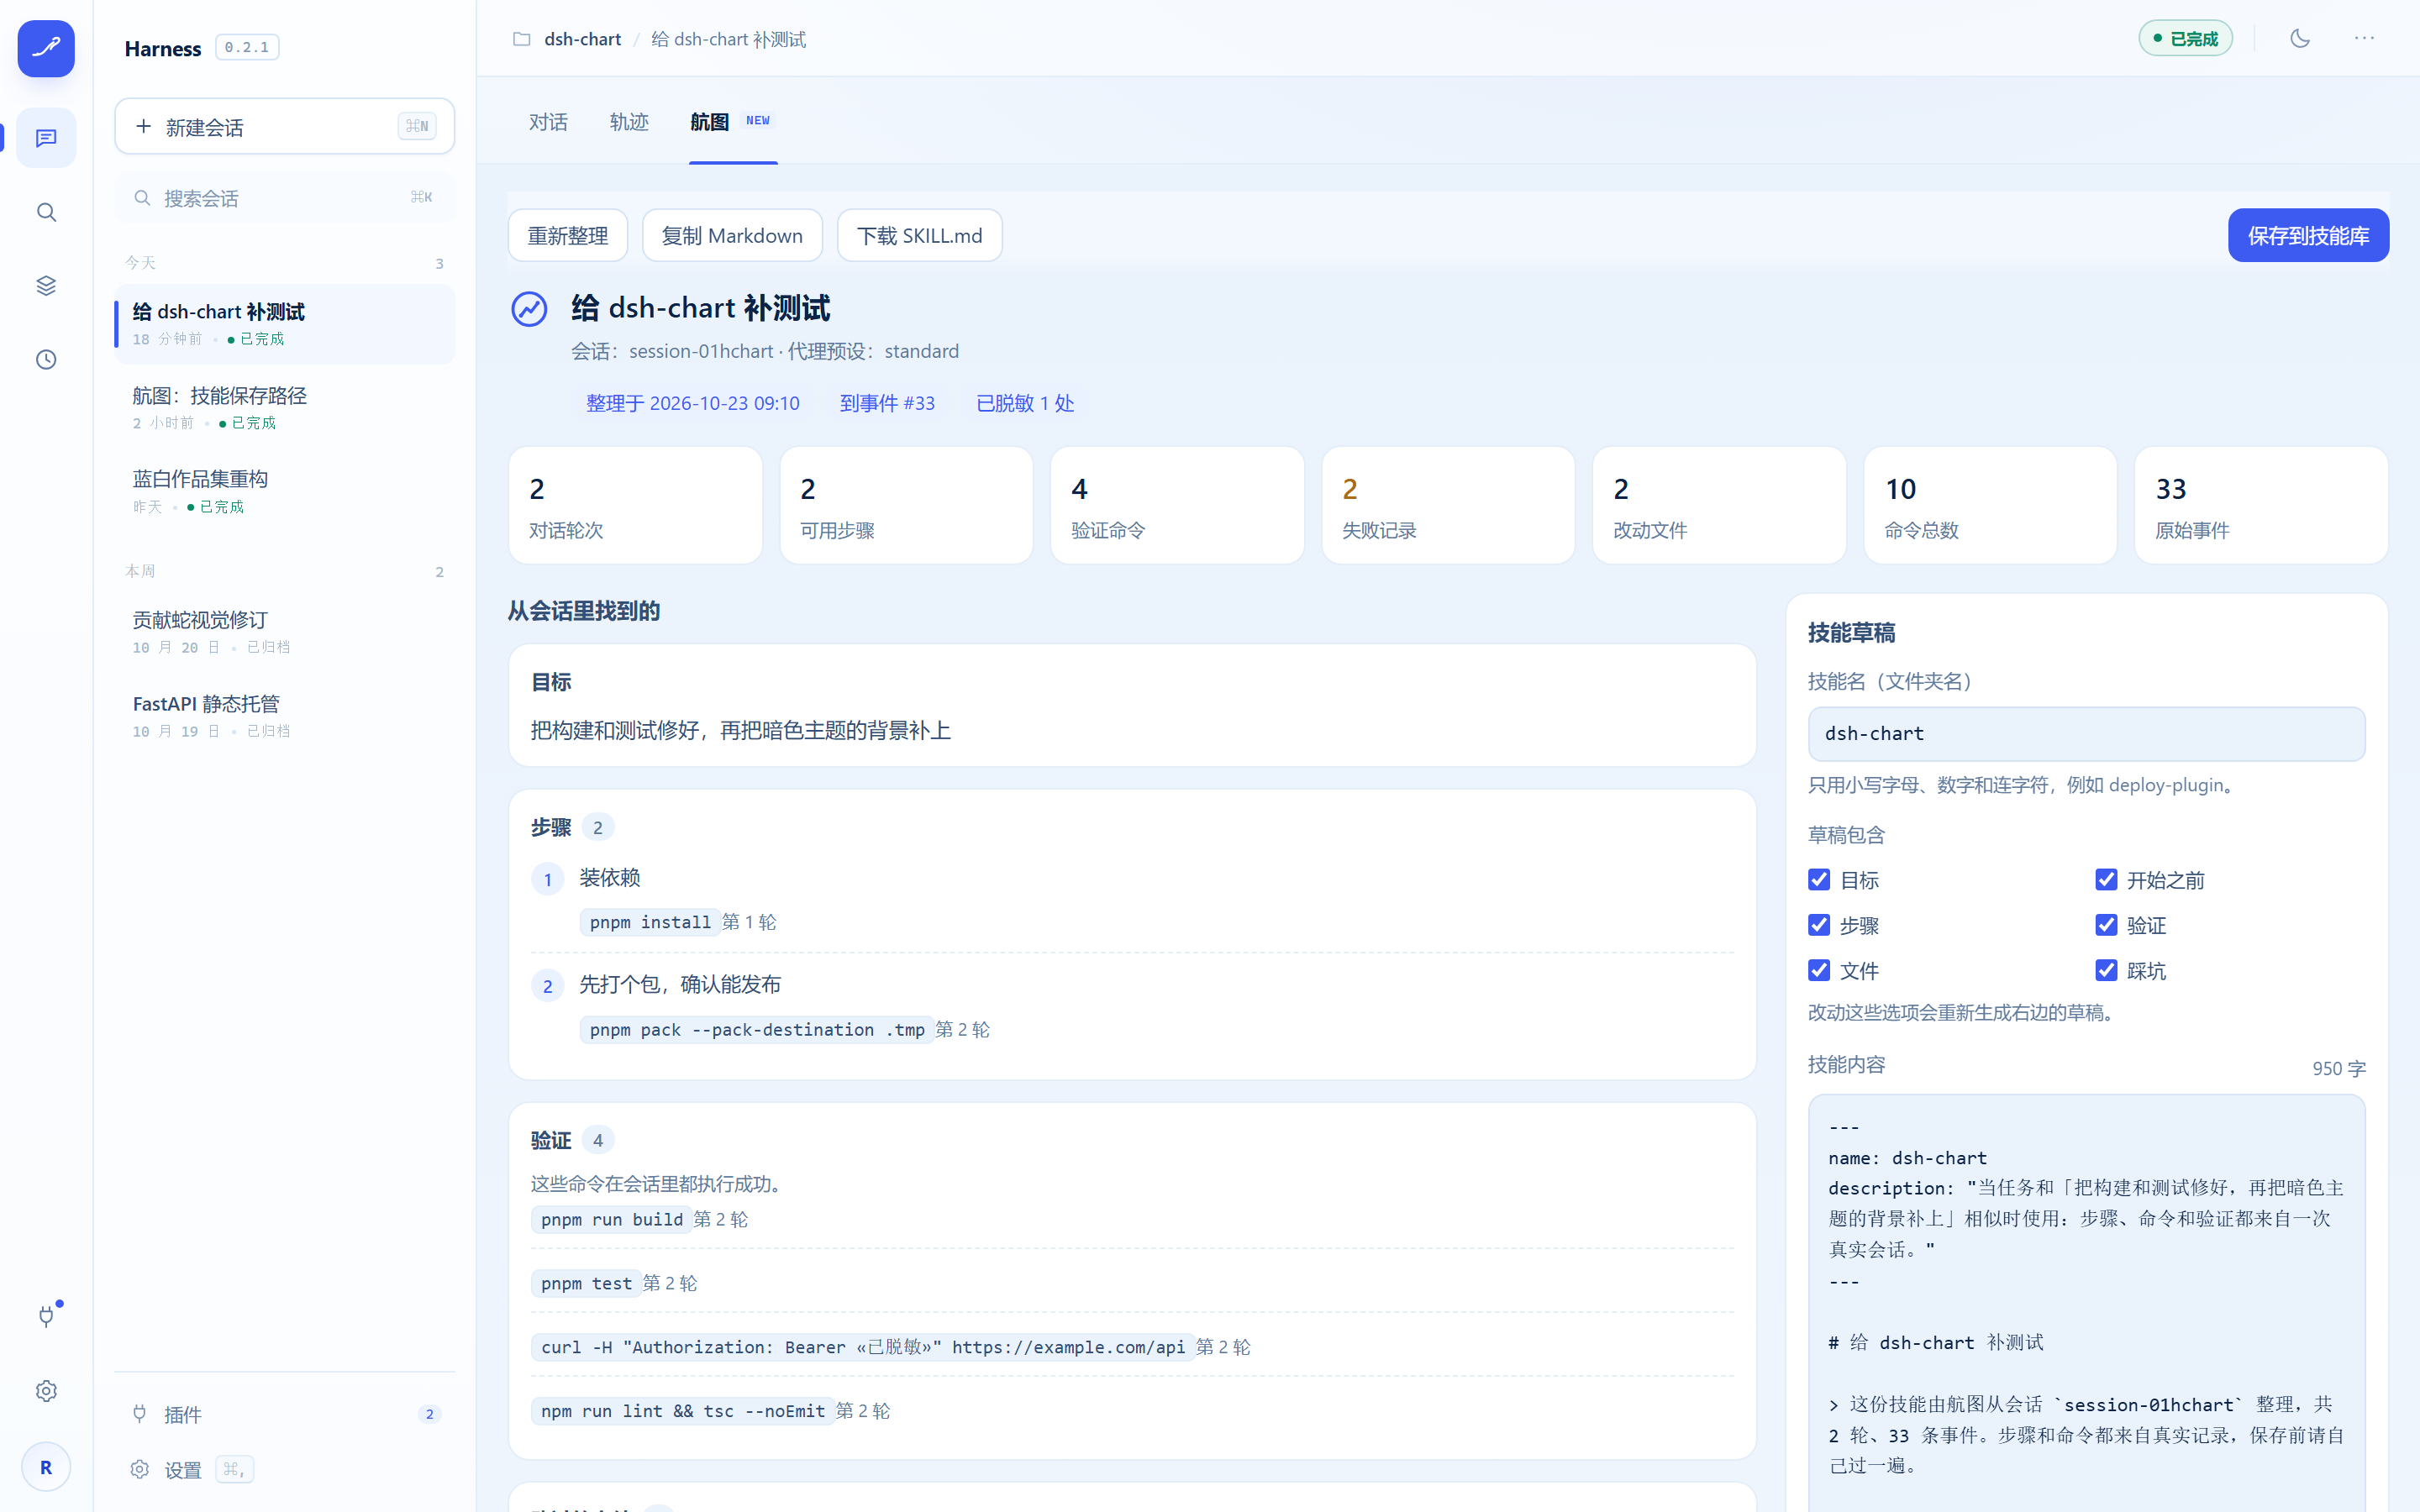Uncheck the 步骤 checkbox
This screenshot has width=2420, height=1512.
pos(1819,925)
